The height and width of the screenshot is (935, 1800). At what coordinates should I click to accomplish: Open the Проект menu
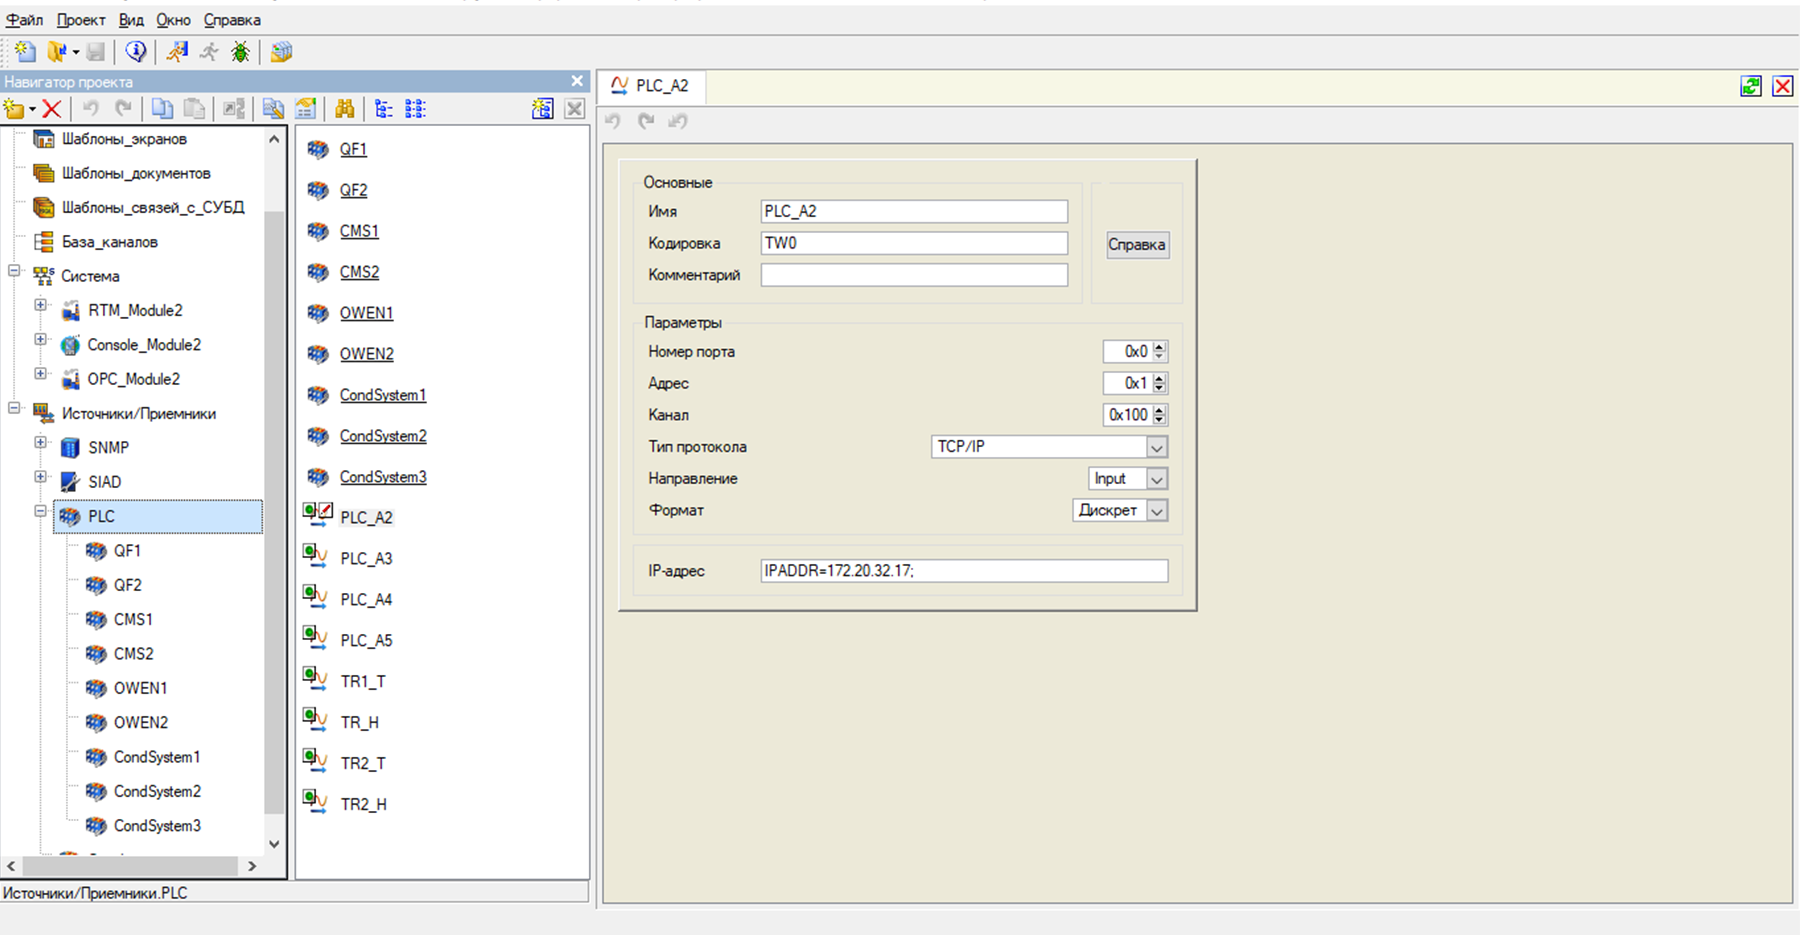click(x=81, y=20)
